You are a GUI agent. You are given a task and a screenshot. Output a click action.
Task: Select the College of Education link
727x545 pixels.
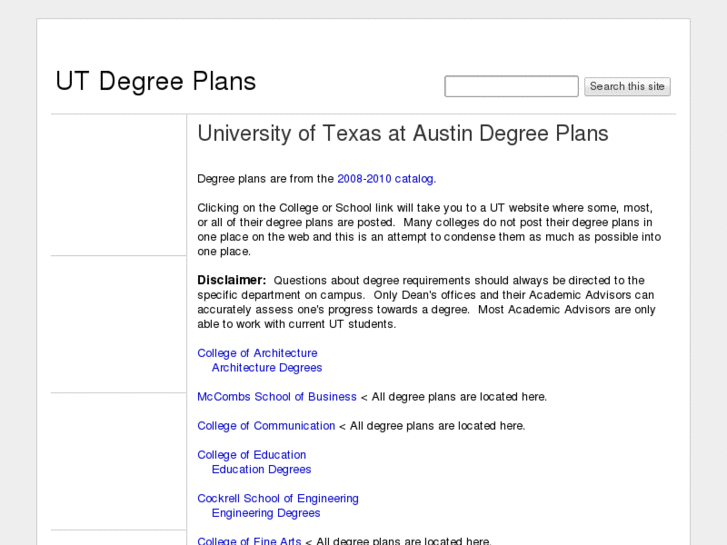point(252,455)
